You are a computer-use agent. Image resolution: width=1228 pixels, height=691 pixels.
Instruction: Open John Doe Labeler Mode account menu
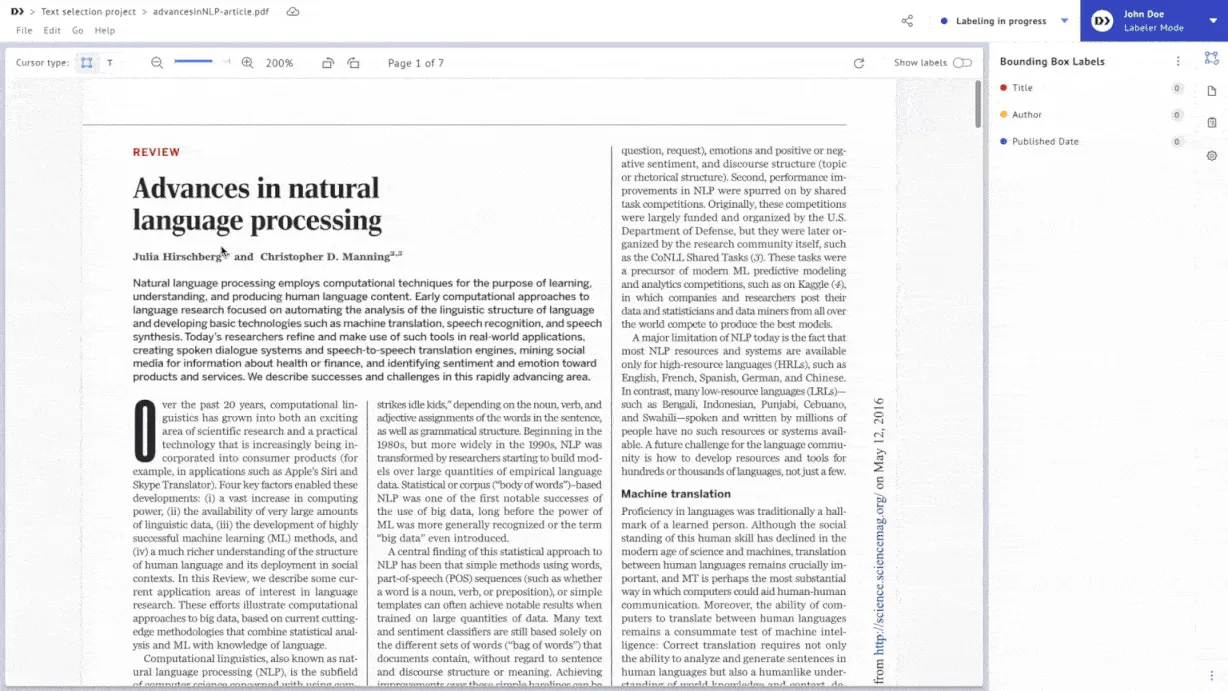[1154, 21]
